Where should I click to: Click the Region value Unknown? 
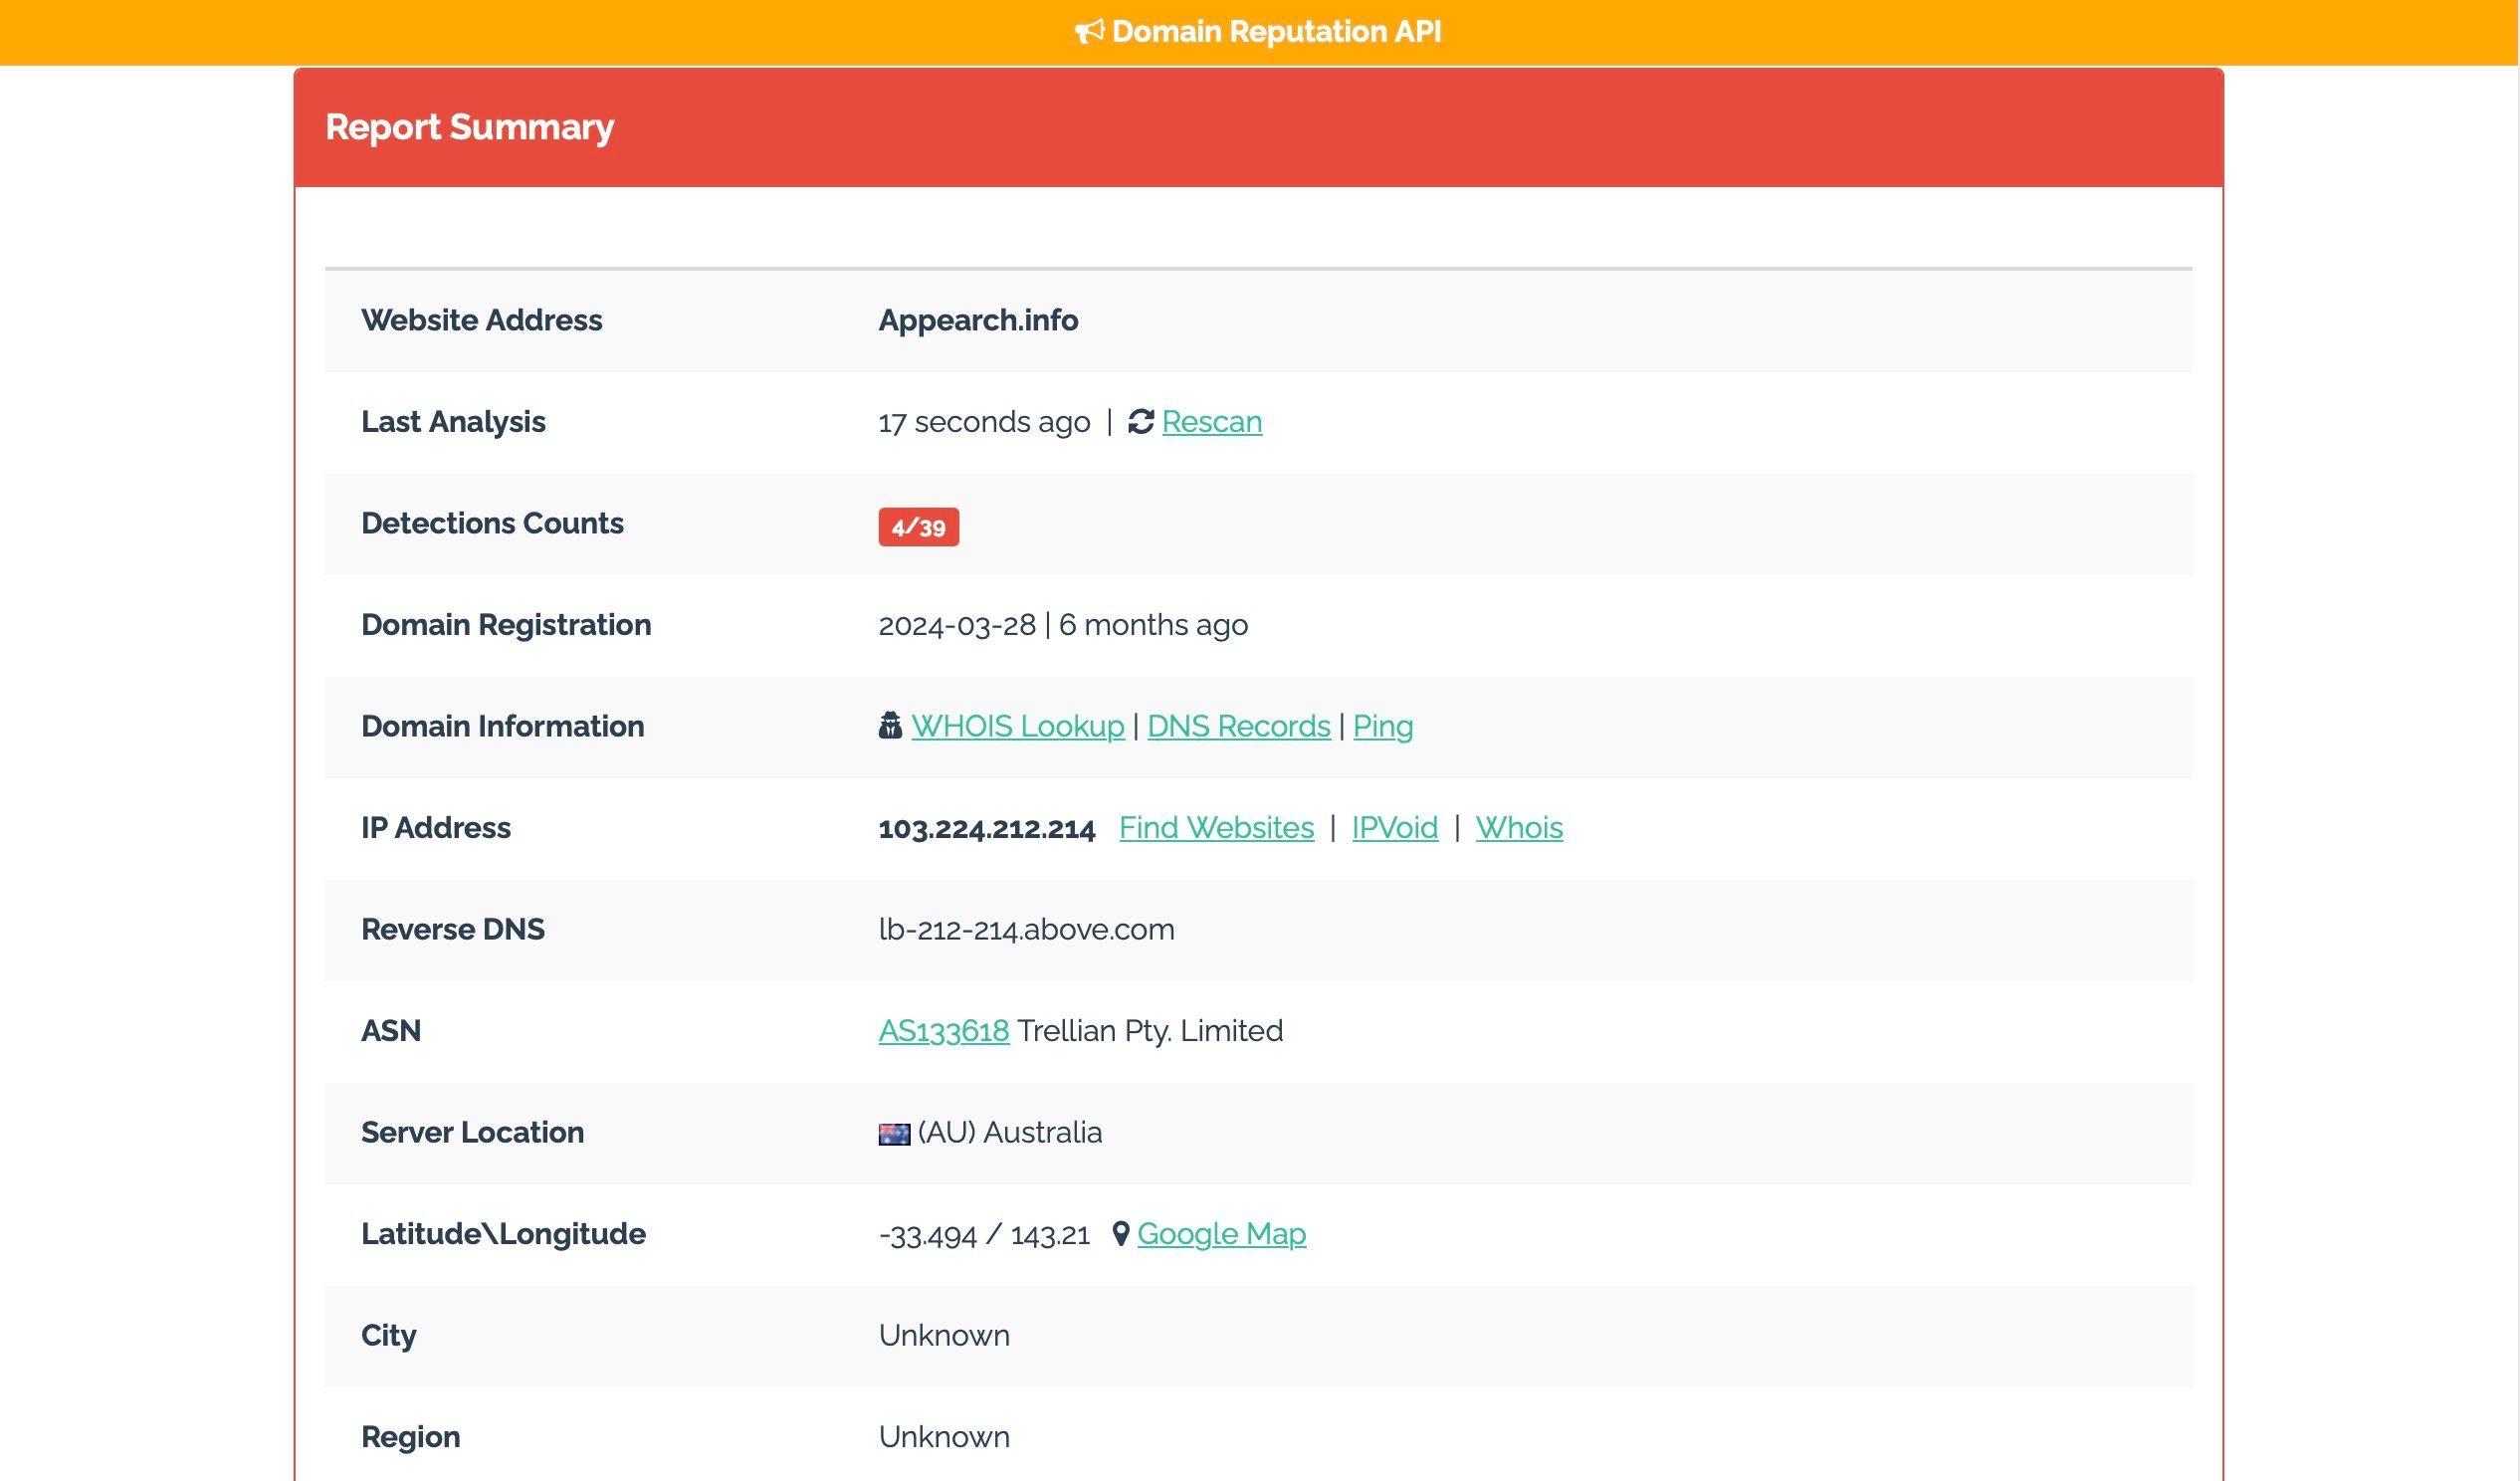[x=944, y=1437]
